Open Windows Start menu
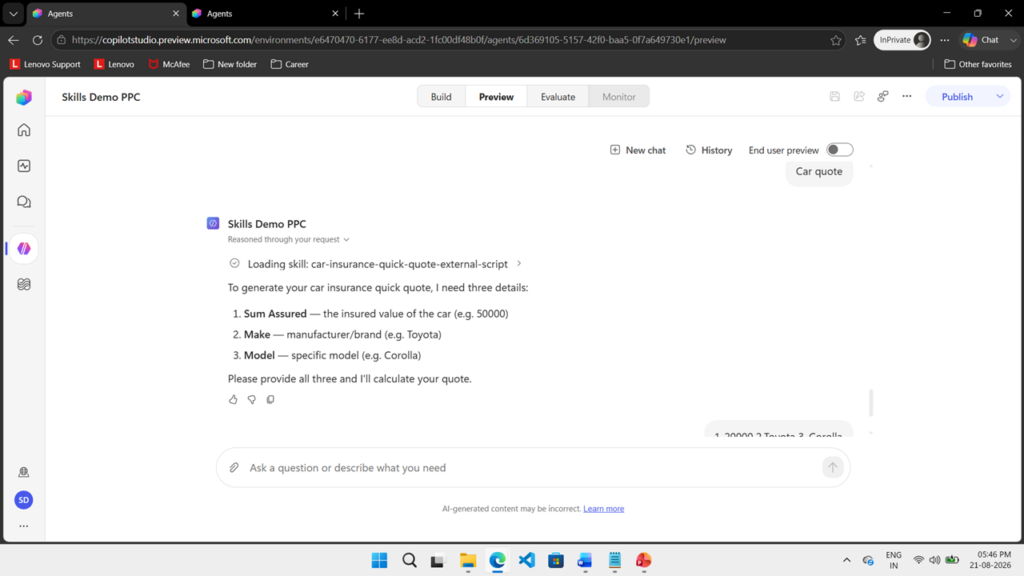Image resolution: width=1024 pixels, height=576 pixels. pos(379,560)
